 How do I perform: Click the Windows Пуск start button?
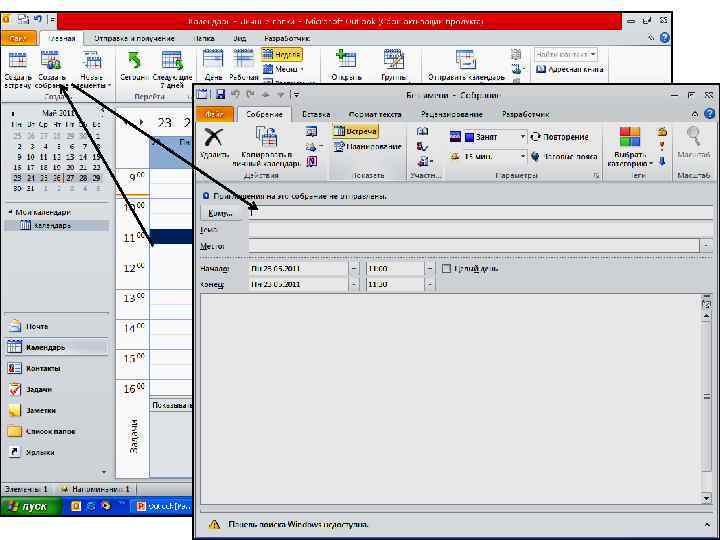[30, 506]
